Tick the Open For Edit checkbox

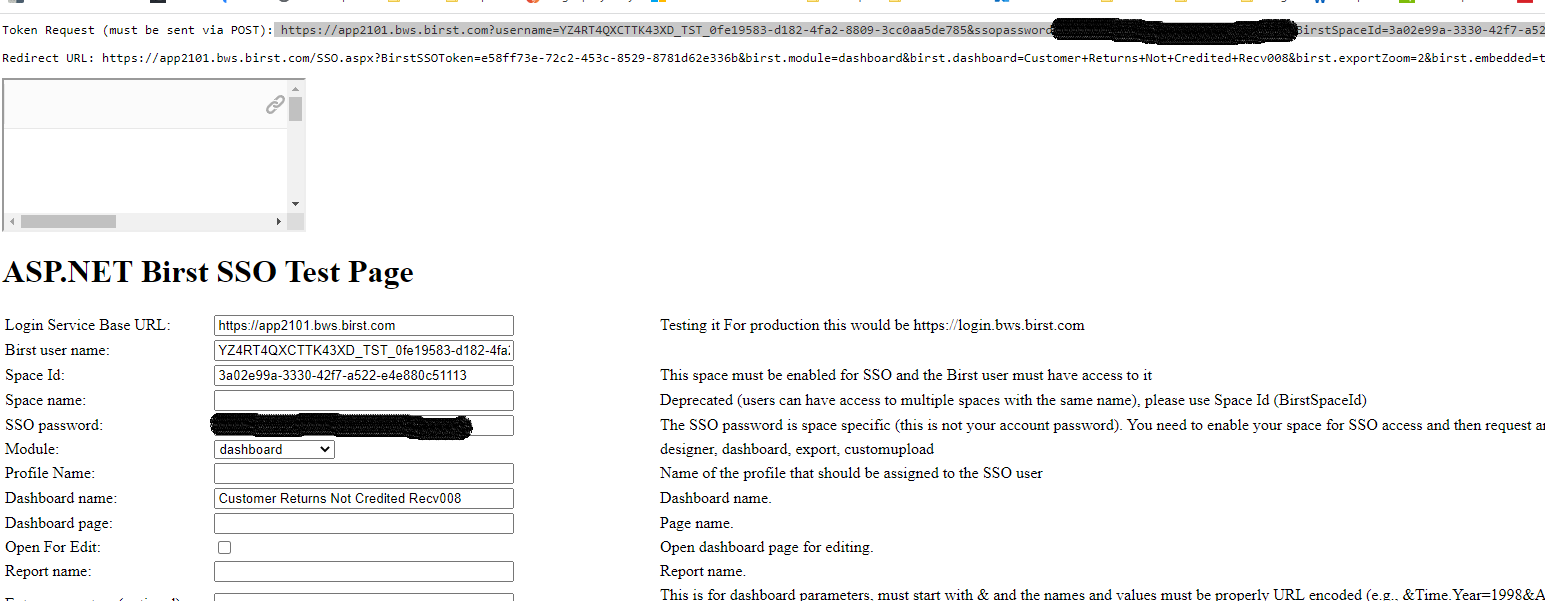pyautogui.click(x=224, y=547)
